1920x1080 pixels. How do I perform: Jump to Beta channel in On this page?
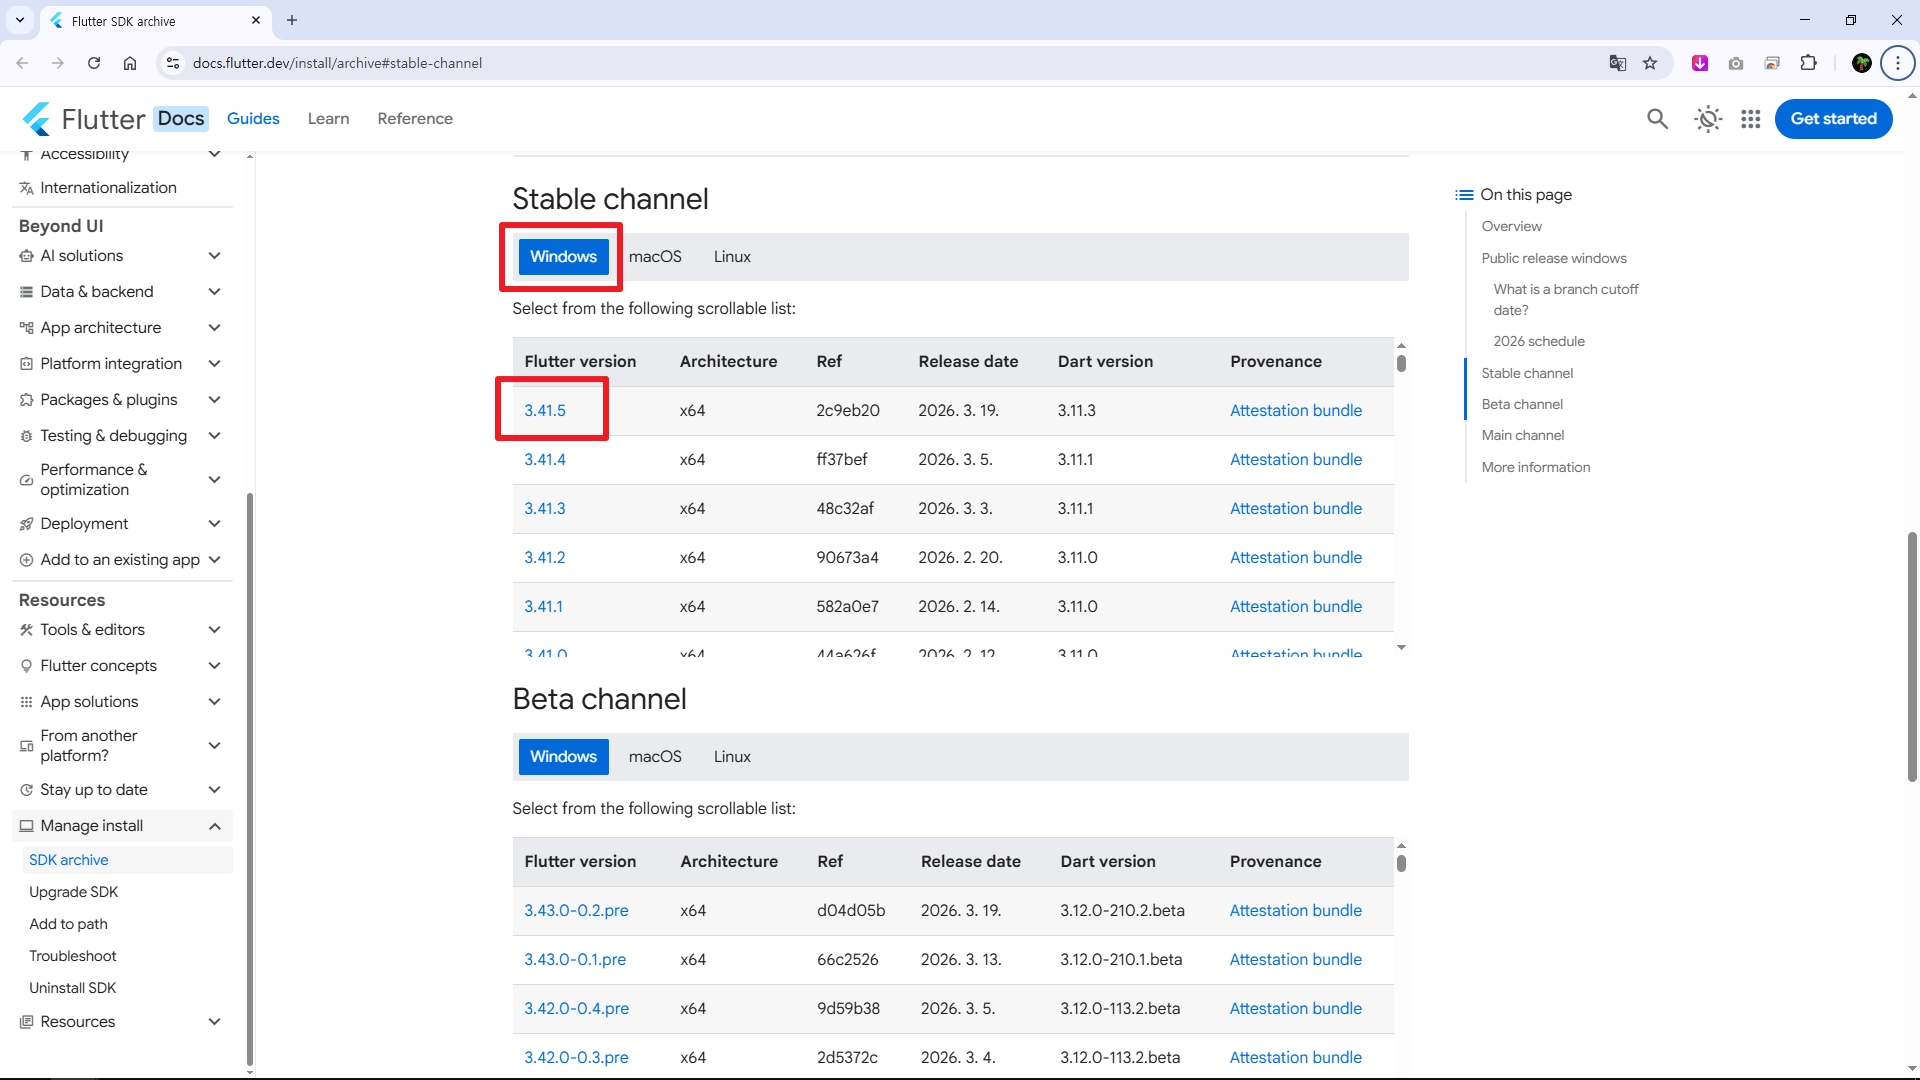click(1522, 404)
